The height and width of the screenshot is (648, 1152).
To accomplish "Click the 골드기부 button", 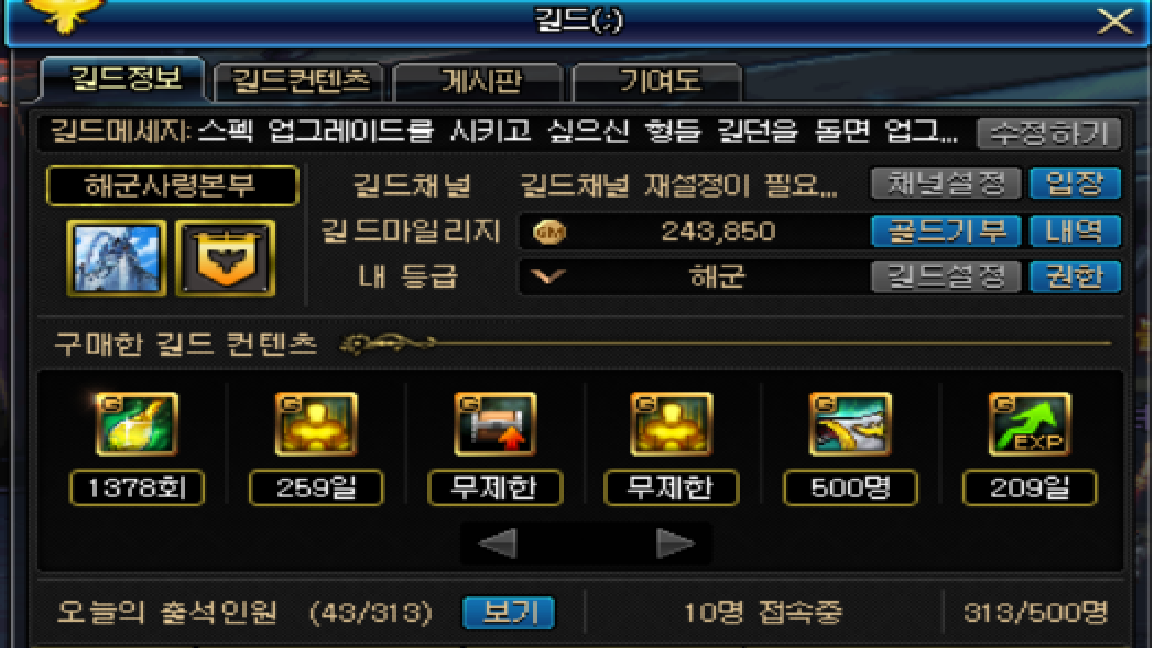I will tap(946, 231).
